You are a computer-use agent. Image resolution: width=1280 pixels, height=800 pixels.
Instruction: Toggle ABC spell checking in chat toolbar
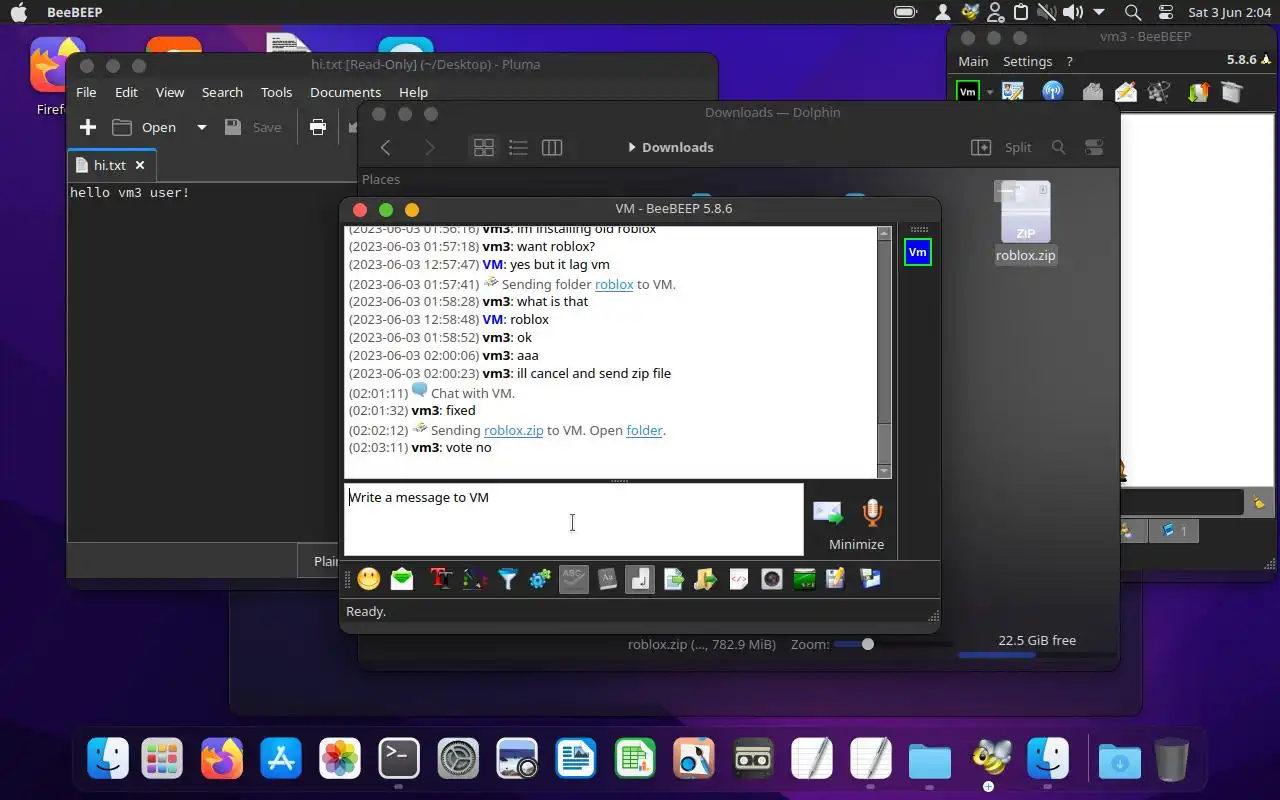(574, 579)
